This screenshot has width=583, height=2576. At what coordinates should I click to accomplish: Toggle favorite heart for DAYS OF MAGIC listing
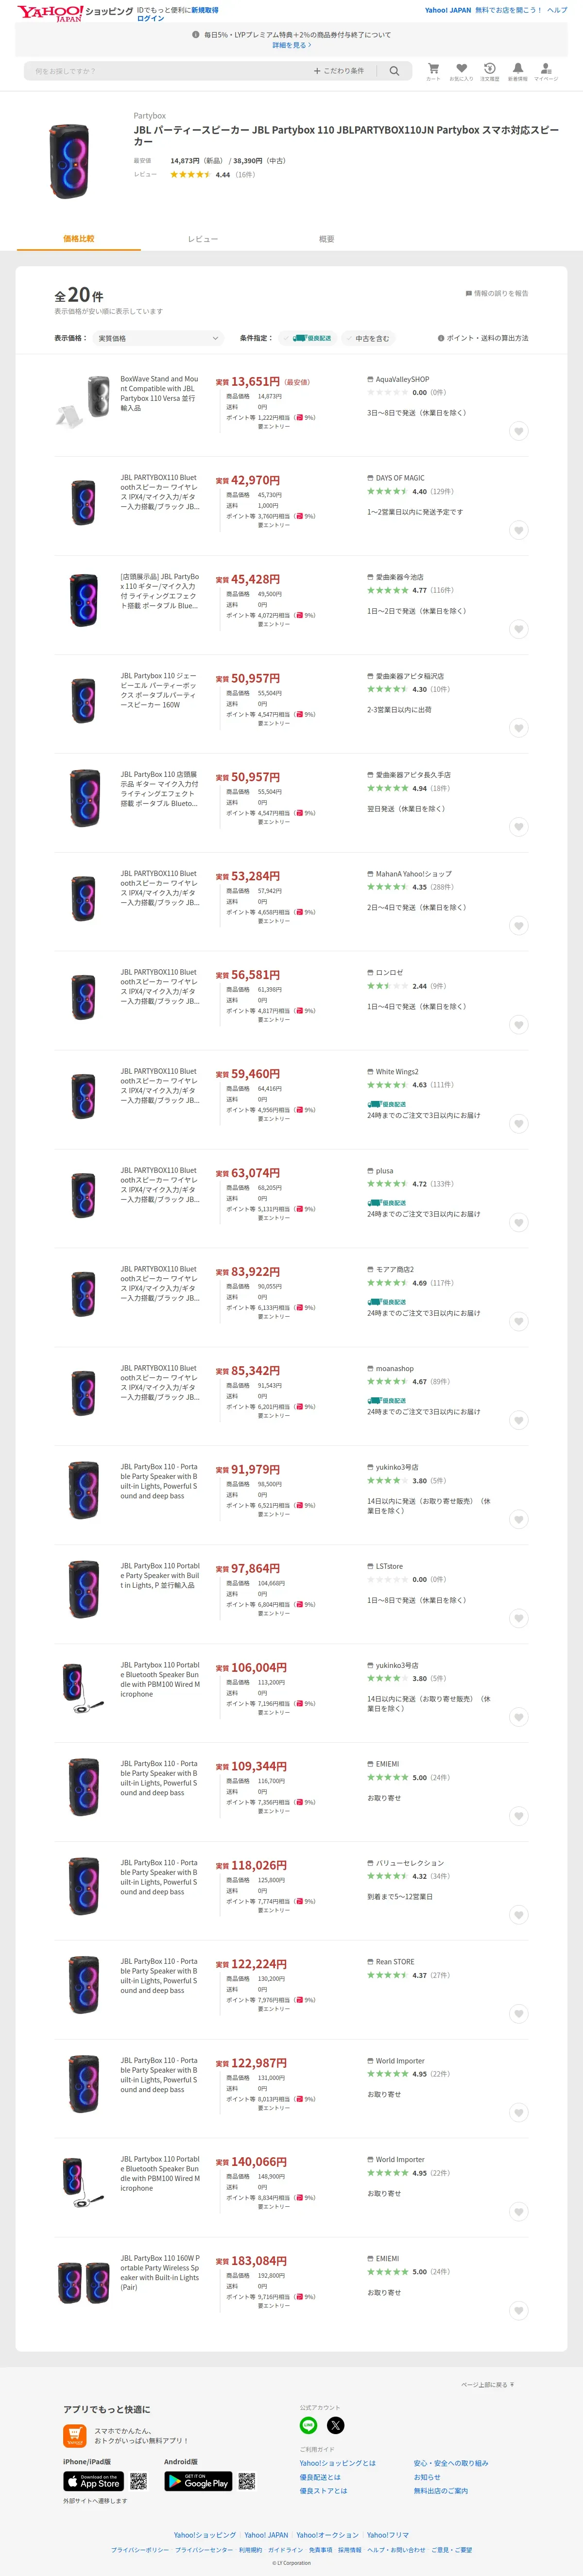tap(518, 530)
